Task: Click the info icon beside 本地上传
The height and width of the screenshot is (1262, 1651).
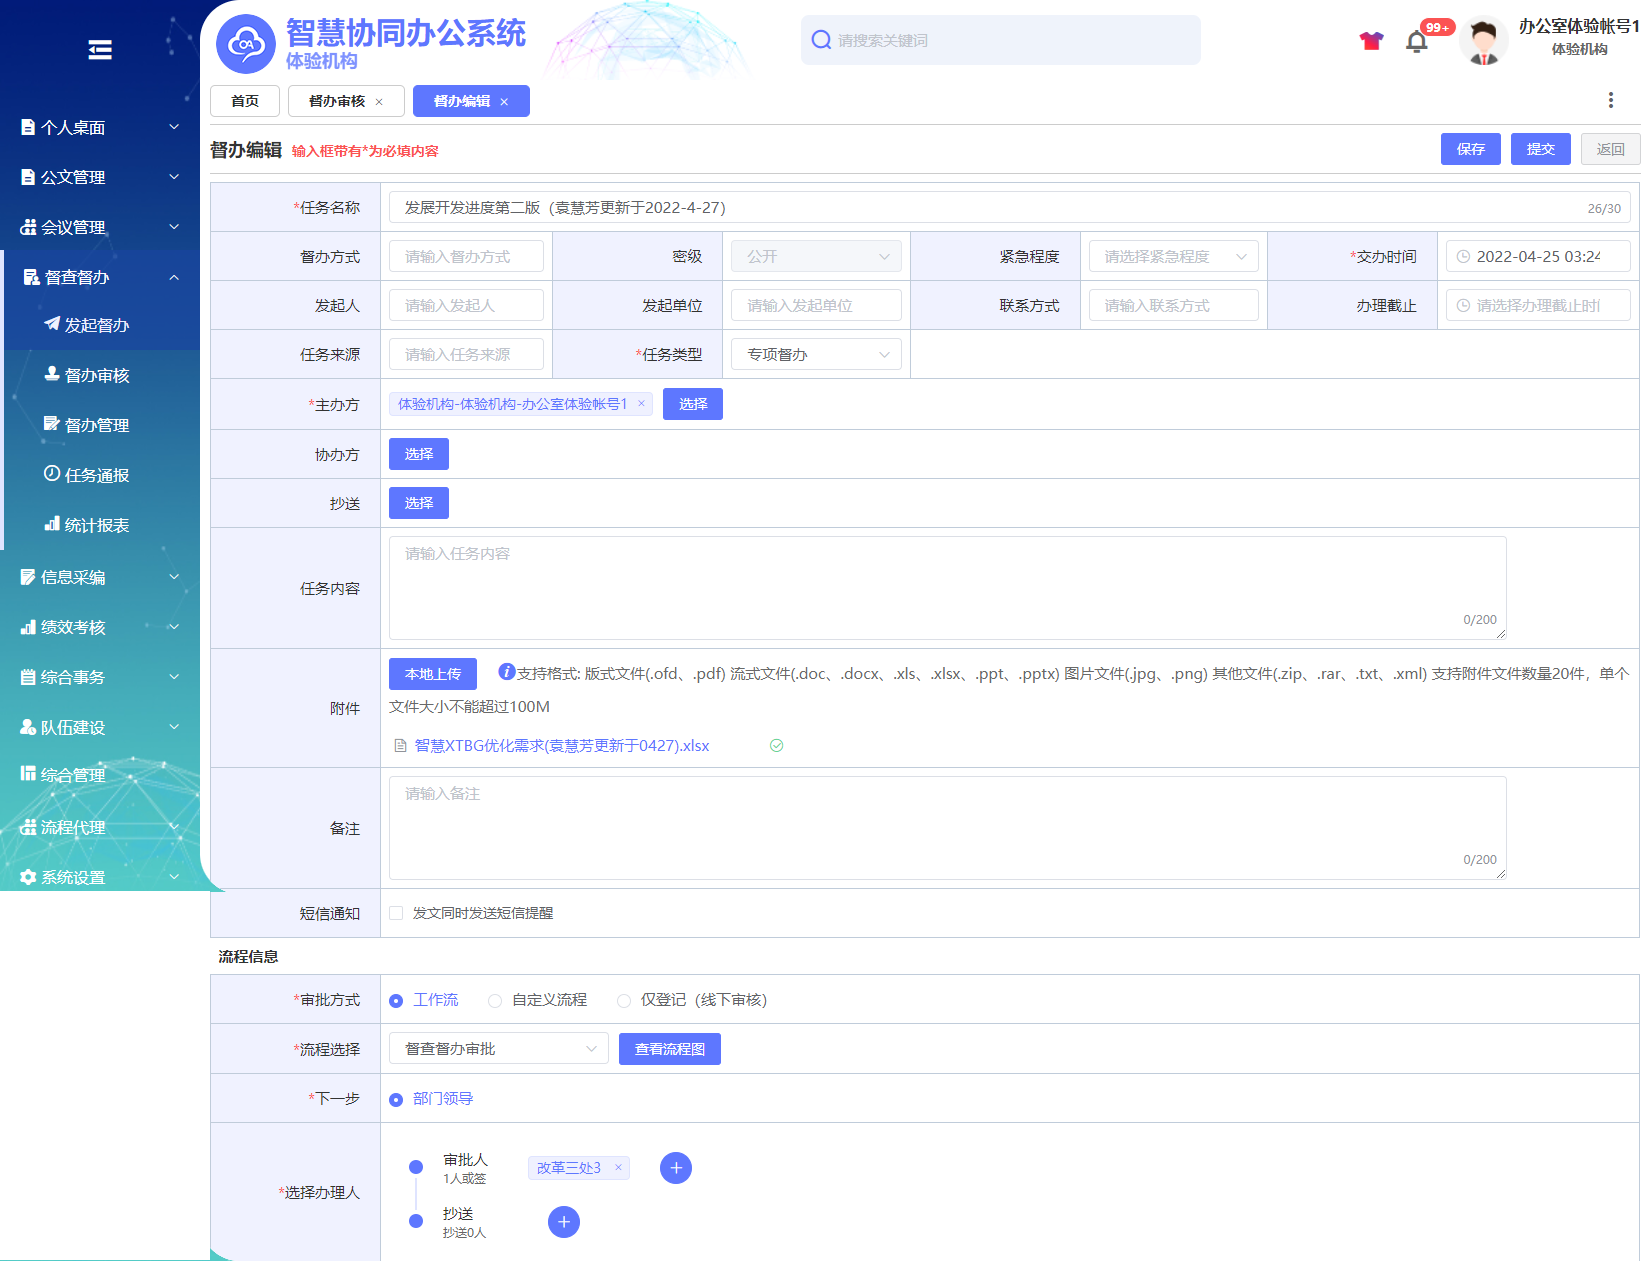Action: click(x=506, y=672)
